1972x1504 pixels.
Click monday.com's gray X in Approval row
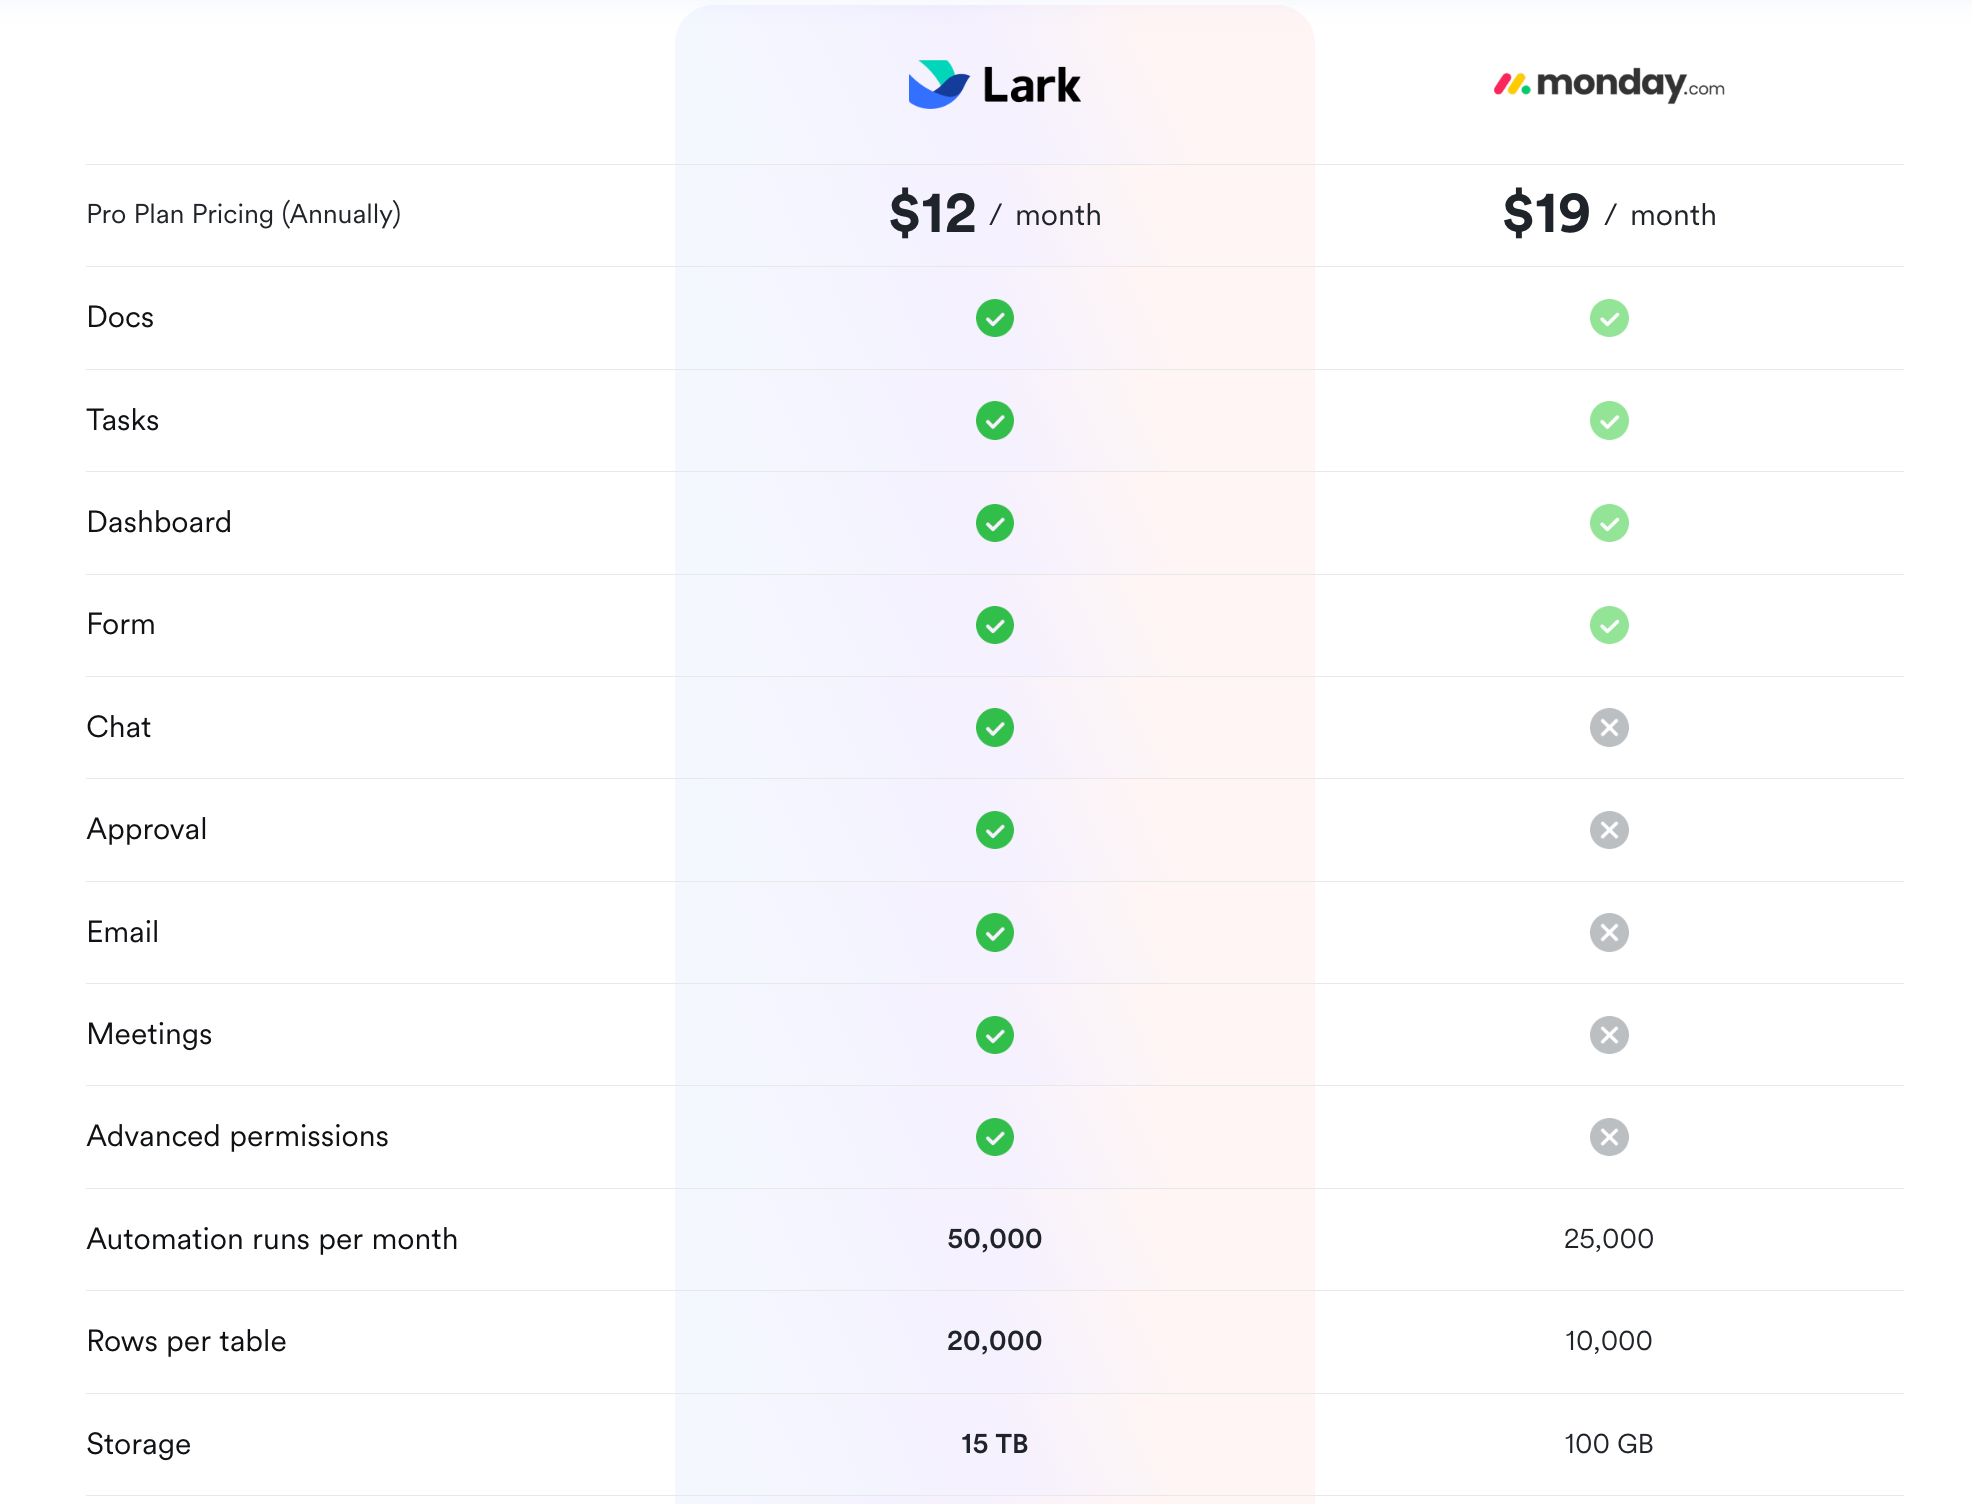click(x=1609, y=830)
